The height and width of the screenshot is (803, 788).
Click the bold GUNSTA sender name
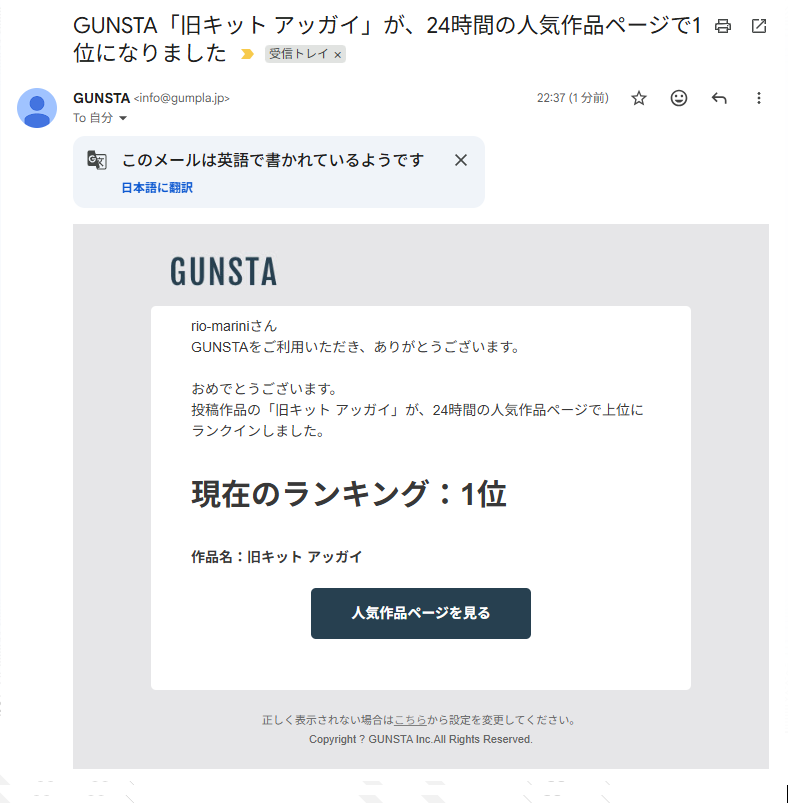(101, 98)
